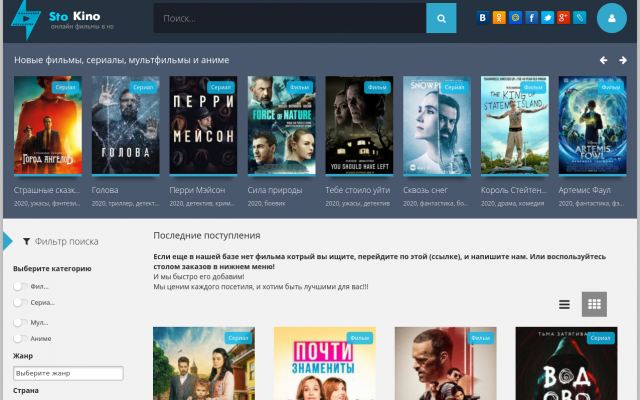Open the Город ангелов poster
This screenshot has width=640, height=400.
point(48,125)
